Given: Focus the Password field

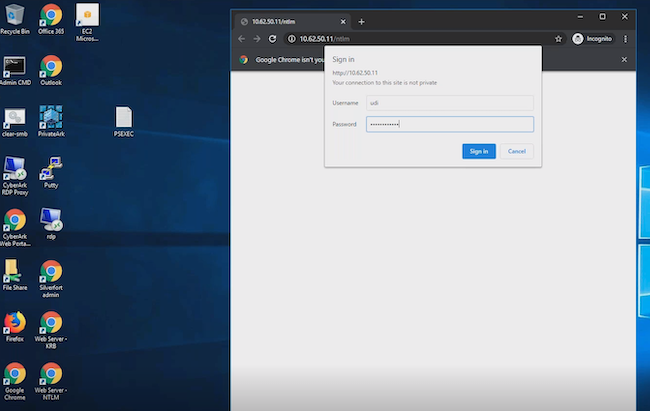Looking at the screenshot, I should coord(449,124).
